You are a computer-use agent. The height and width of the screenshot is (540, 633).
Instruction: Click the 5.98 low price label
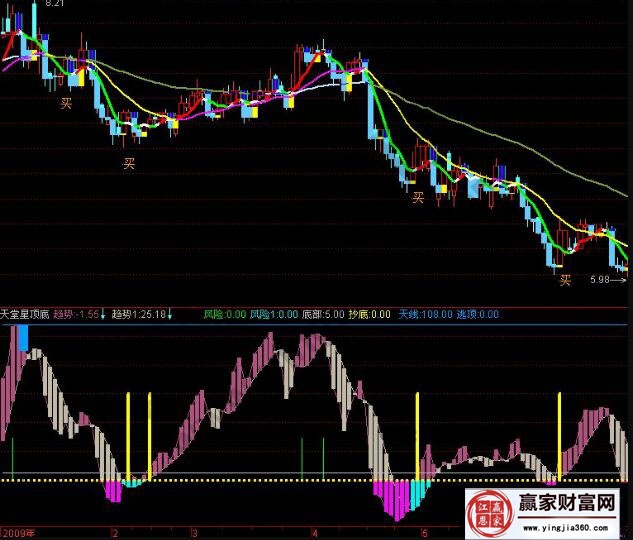coord(600,279)
